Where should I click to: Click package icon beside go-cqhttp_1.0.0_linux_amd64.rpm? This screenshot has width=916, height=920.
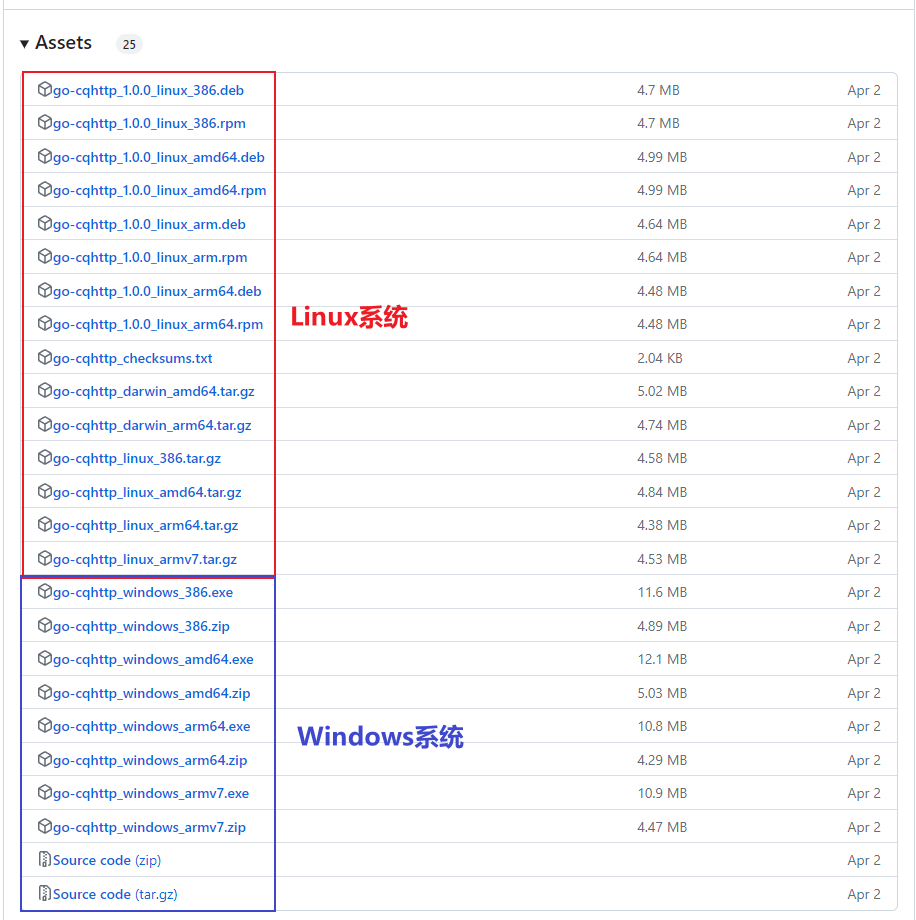45,190
